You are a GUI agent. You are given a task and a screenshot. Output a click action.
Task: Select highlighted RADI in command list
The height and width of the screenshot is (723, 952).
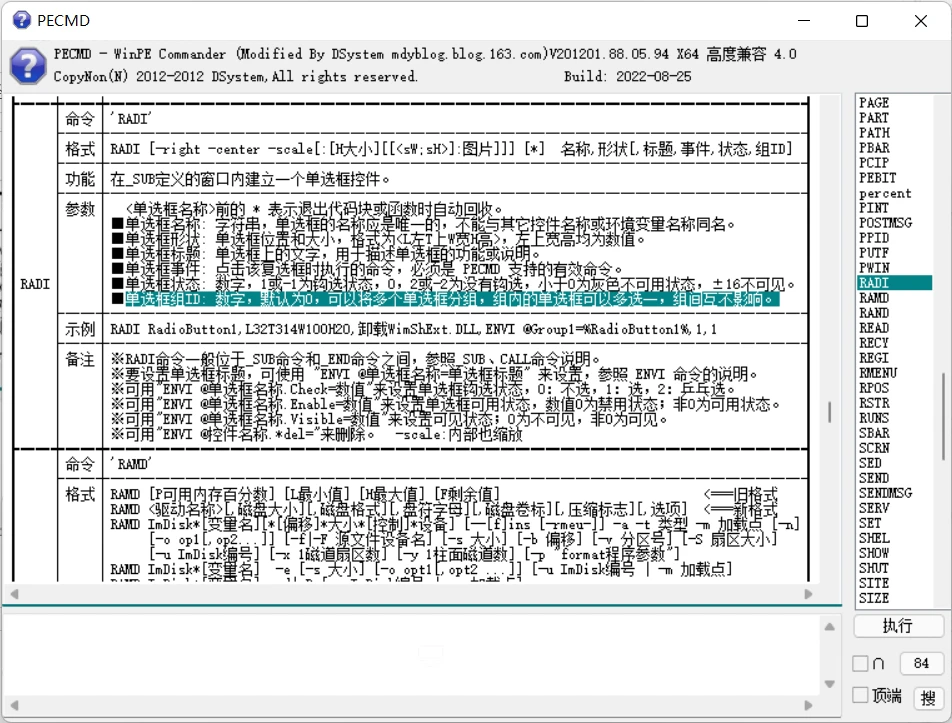894,283
